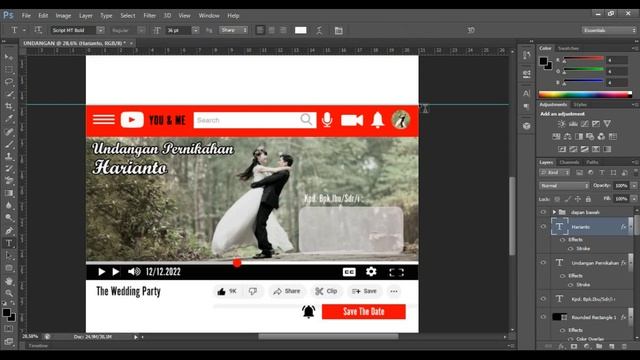Select the Move tool
The height and width of the screenshot is (360, 640).
click(x=9, y=57)
